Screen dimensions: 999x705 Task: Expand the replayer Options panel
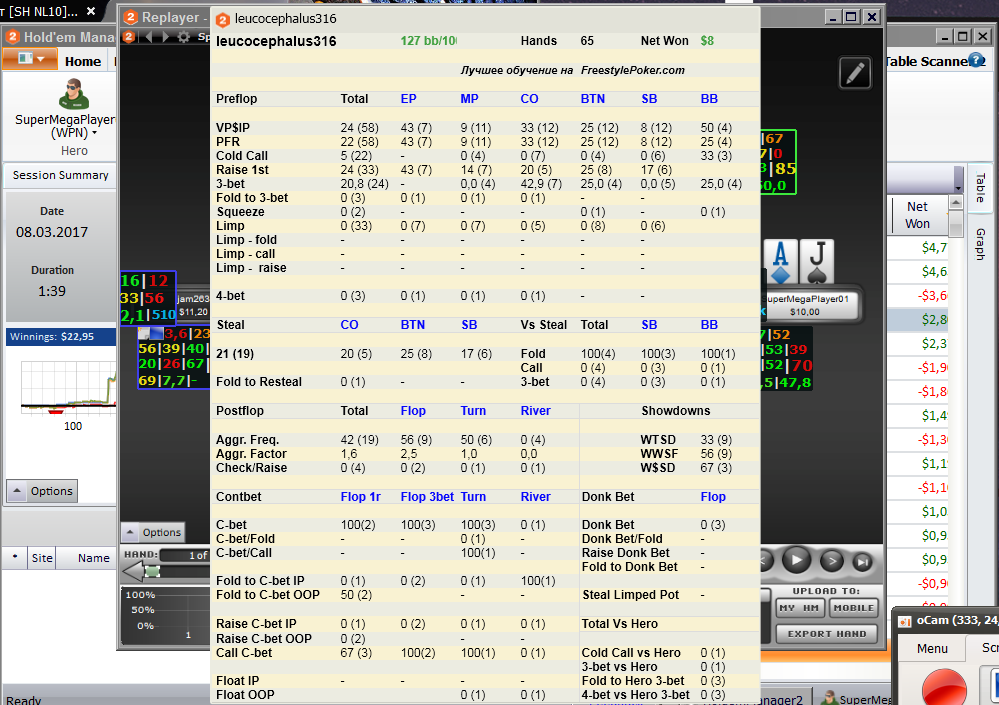[x=153, y=532]
